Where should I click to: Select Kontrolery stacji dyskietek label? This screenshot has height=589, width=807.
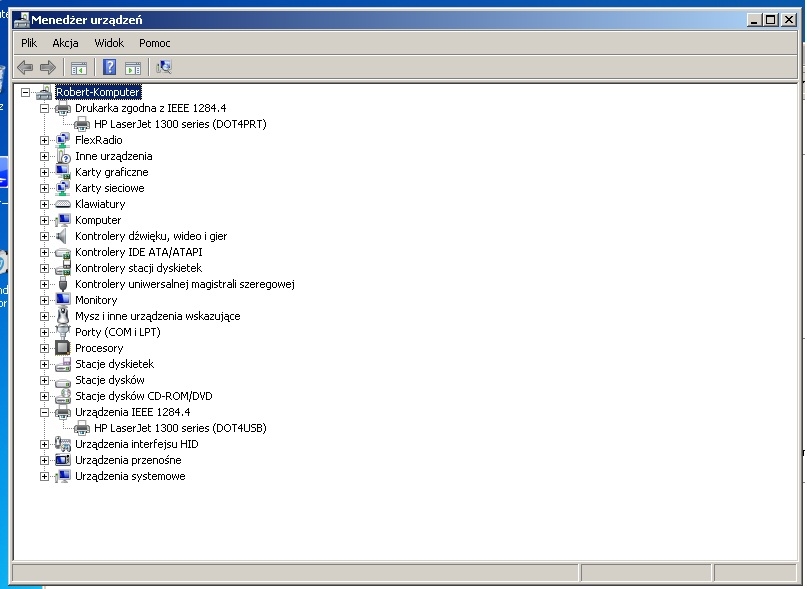[138, 268]
